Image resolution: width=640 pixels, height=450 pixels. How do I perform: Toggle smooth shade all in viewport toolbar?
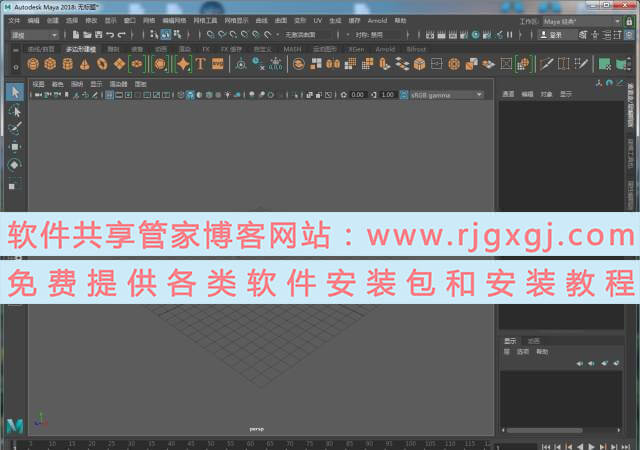190,95
